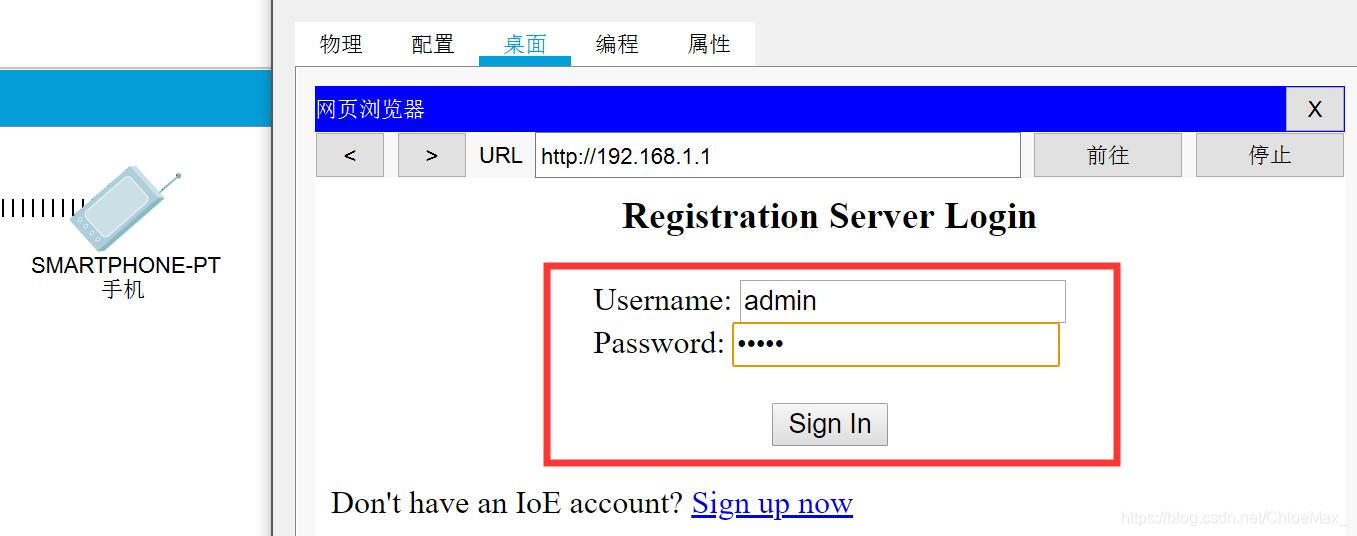Screen dimensions: 1357x536
Task: Focus the URL address field
Action: [x=778, y=156]
